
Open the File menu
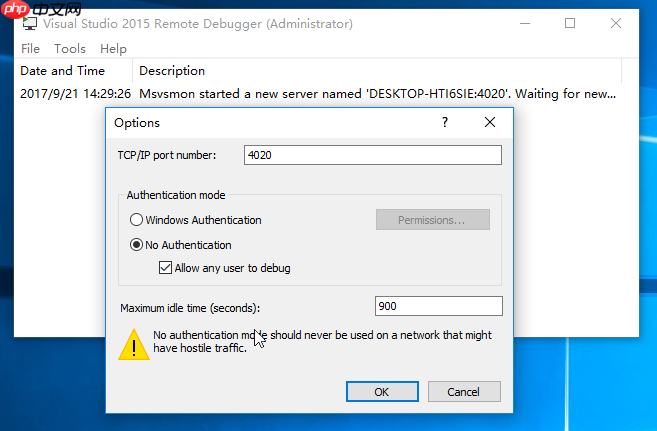[30, 49]
